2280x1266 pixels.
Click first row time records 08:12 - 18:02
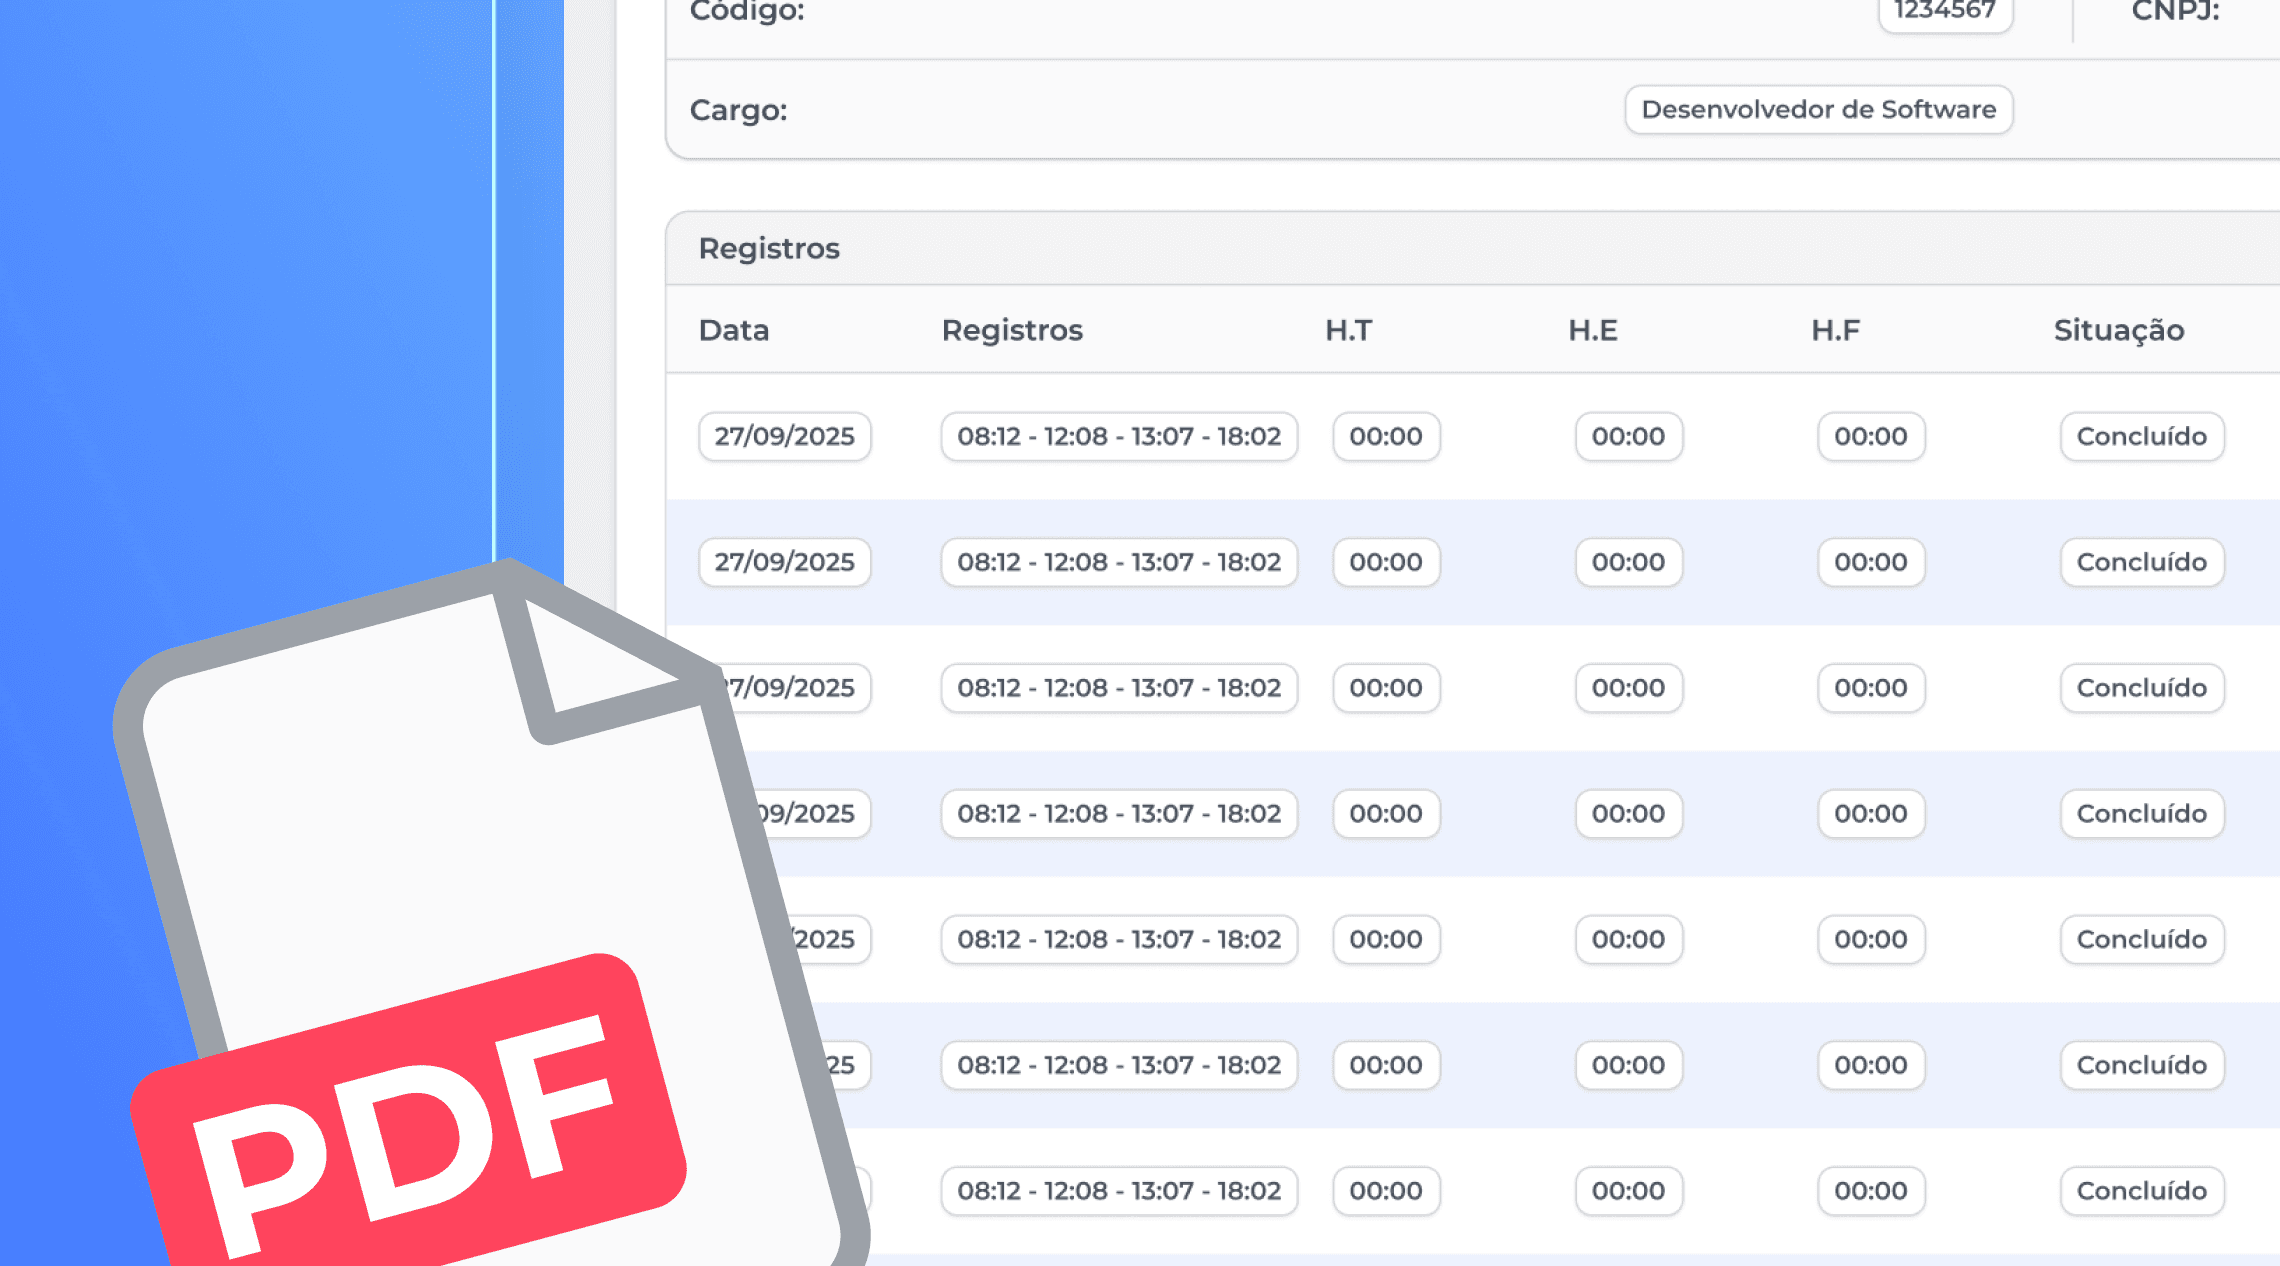click(x=1119, y=436)
